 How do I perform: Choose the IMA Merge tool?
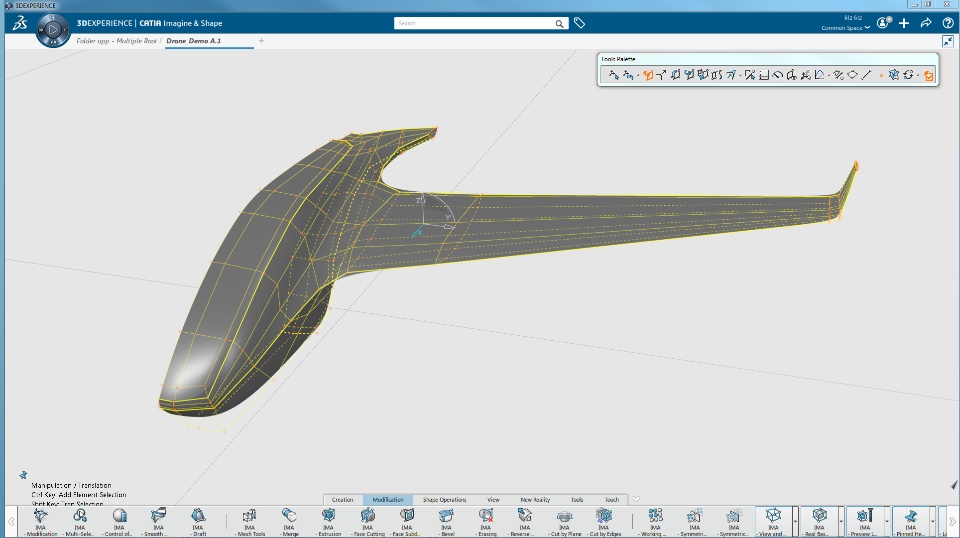(x=289, y=522)
